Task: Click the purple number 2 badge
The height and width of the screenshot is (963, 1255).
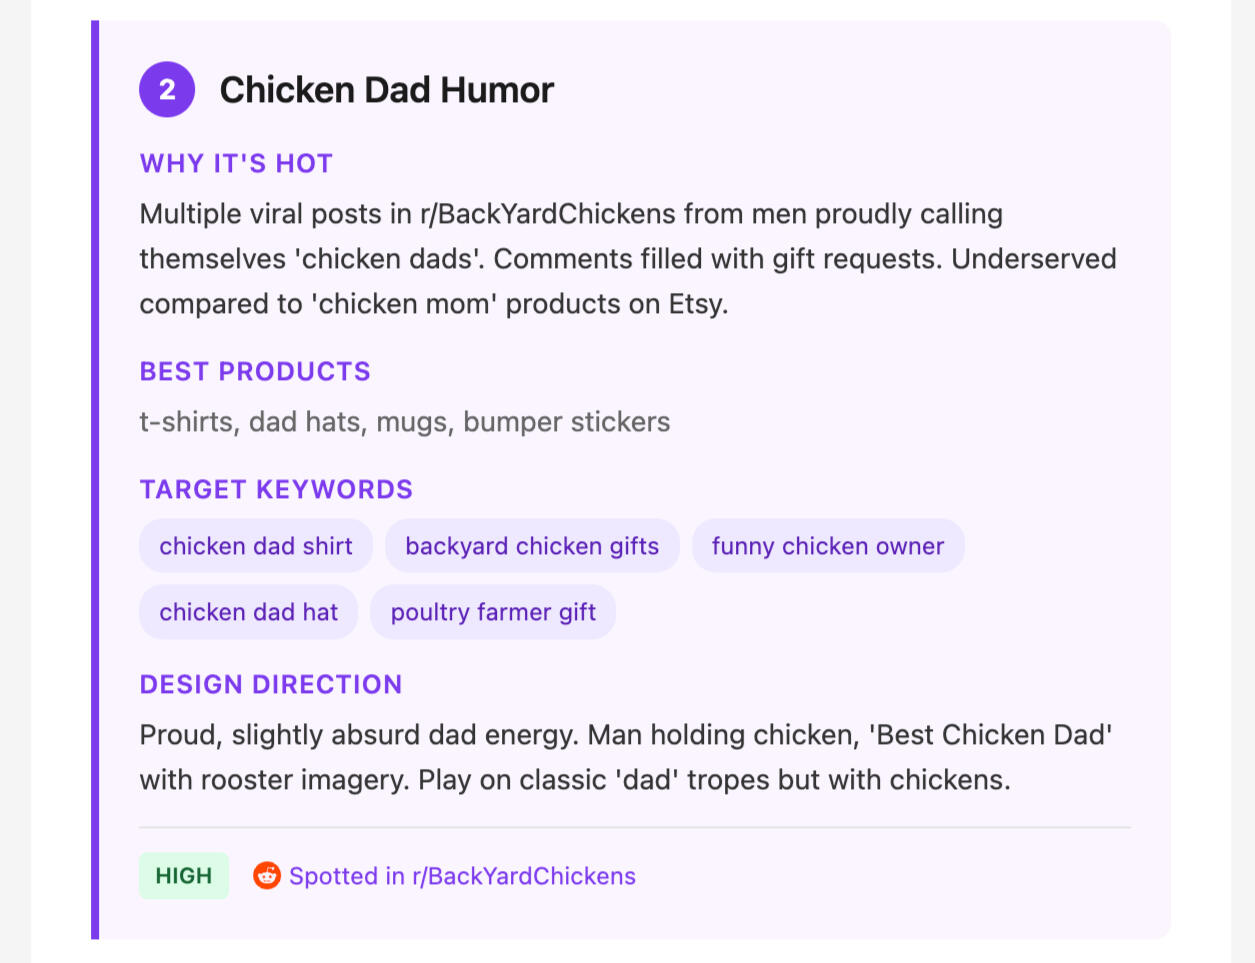Action: pos(167,90)
